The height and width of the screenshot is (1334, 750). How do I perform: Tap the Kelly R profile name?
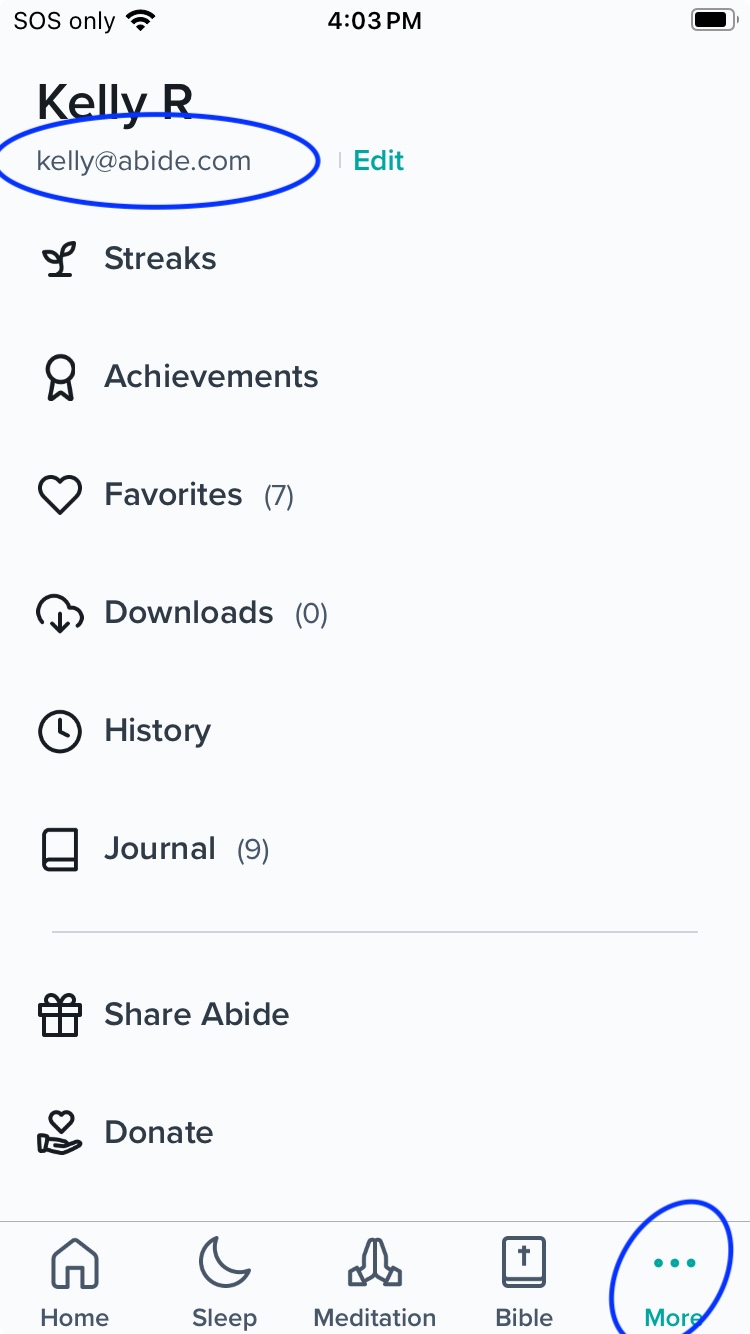pos(115,103)
